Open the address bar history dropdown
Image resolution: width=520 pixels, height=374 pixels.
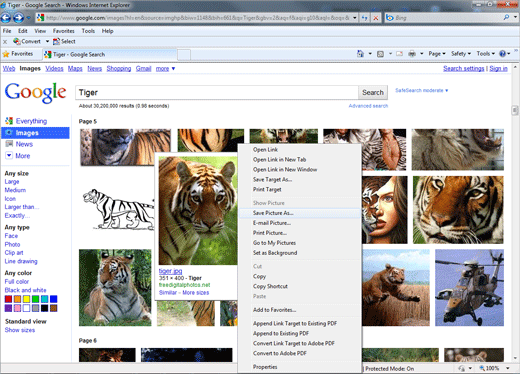pyautogui.click(x=355, y=18)
